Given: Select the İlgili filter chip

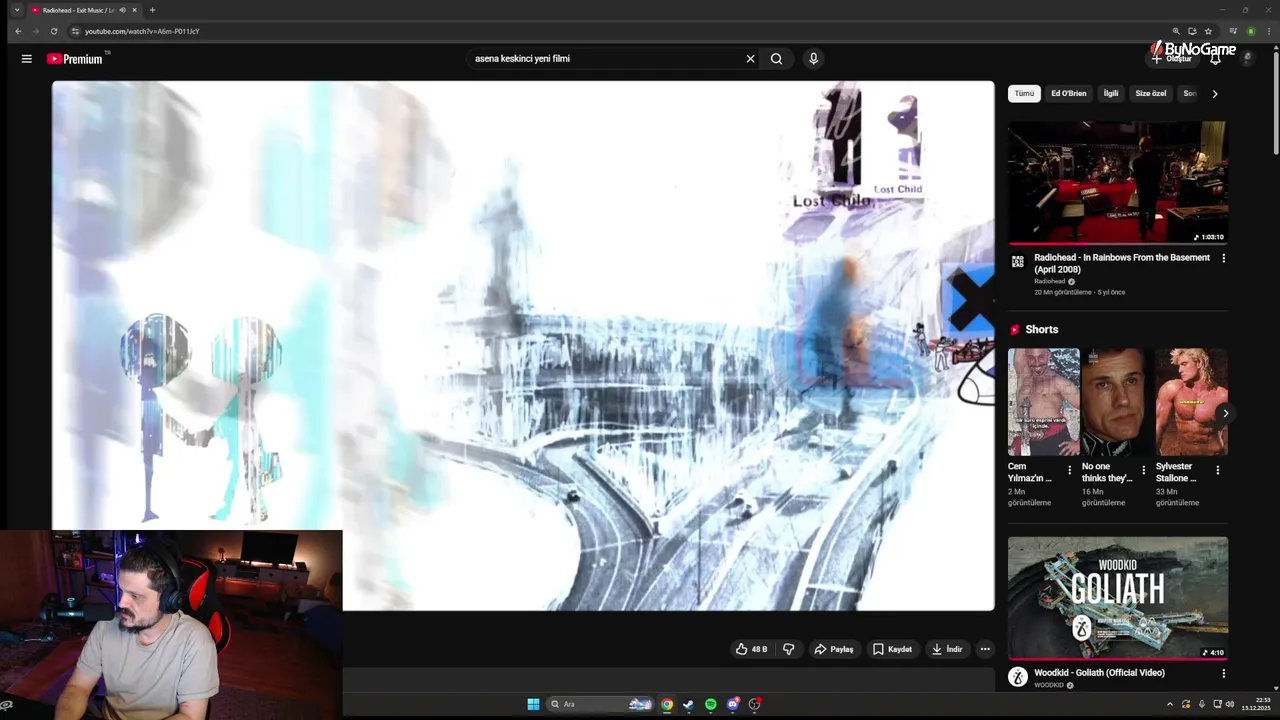Looking at the screenshot, I should tap(1111, 94).
